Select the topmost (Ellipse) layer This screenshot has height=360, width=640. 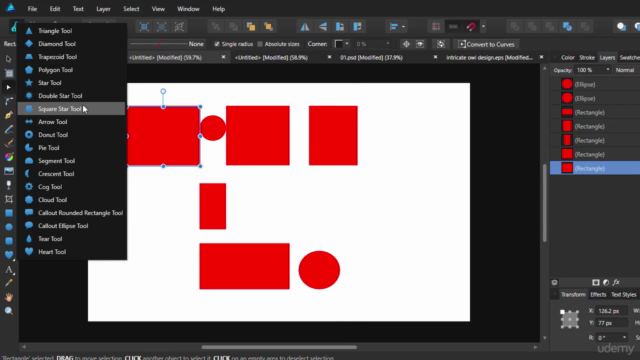coord(595,84)
